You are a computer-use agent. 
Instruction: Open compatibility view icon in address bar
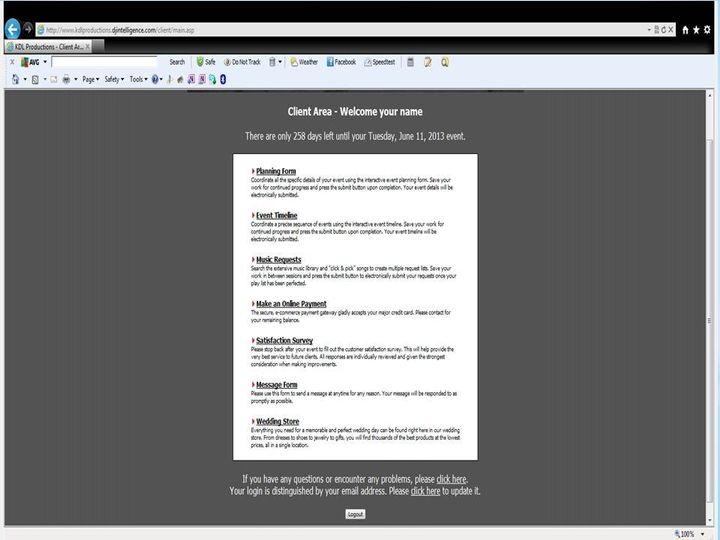tap(657, 30)
